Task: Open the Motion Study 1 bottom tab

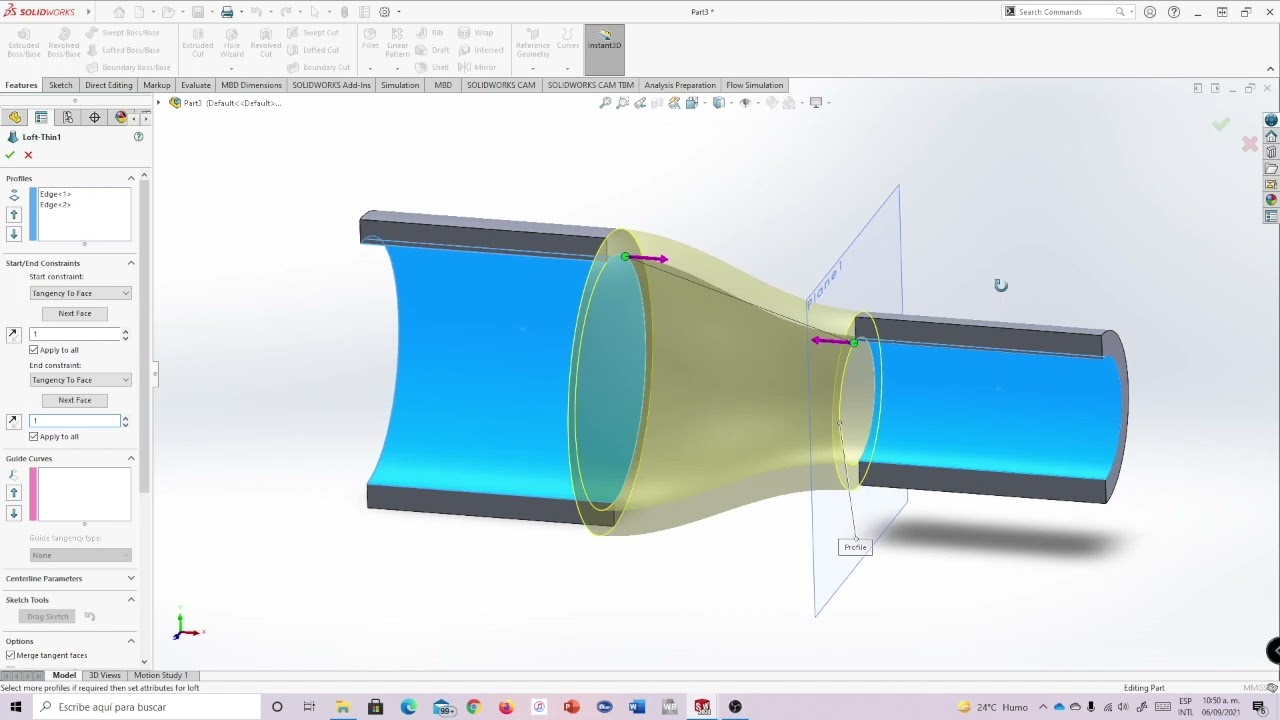Action: [160, 675]
